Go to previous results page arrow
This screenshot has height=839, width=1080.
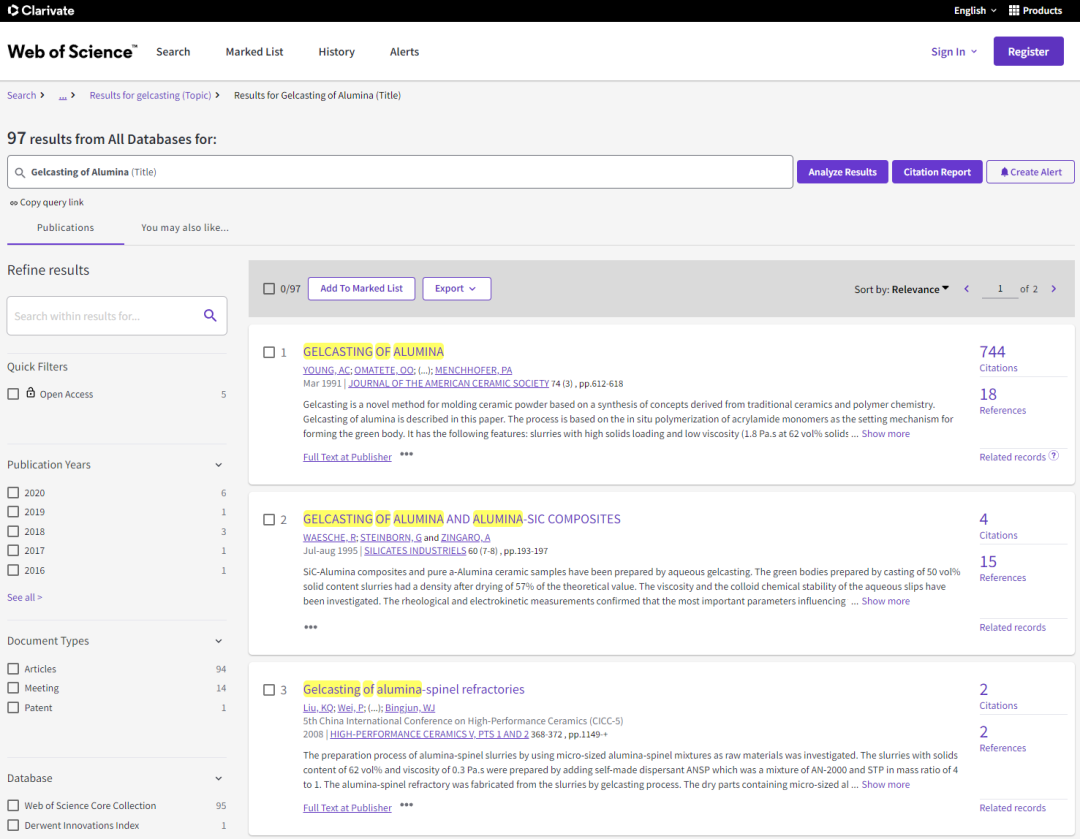coord(966,289)
